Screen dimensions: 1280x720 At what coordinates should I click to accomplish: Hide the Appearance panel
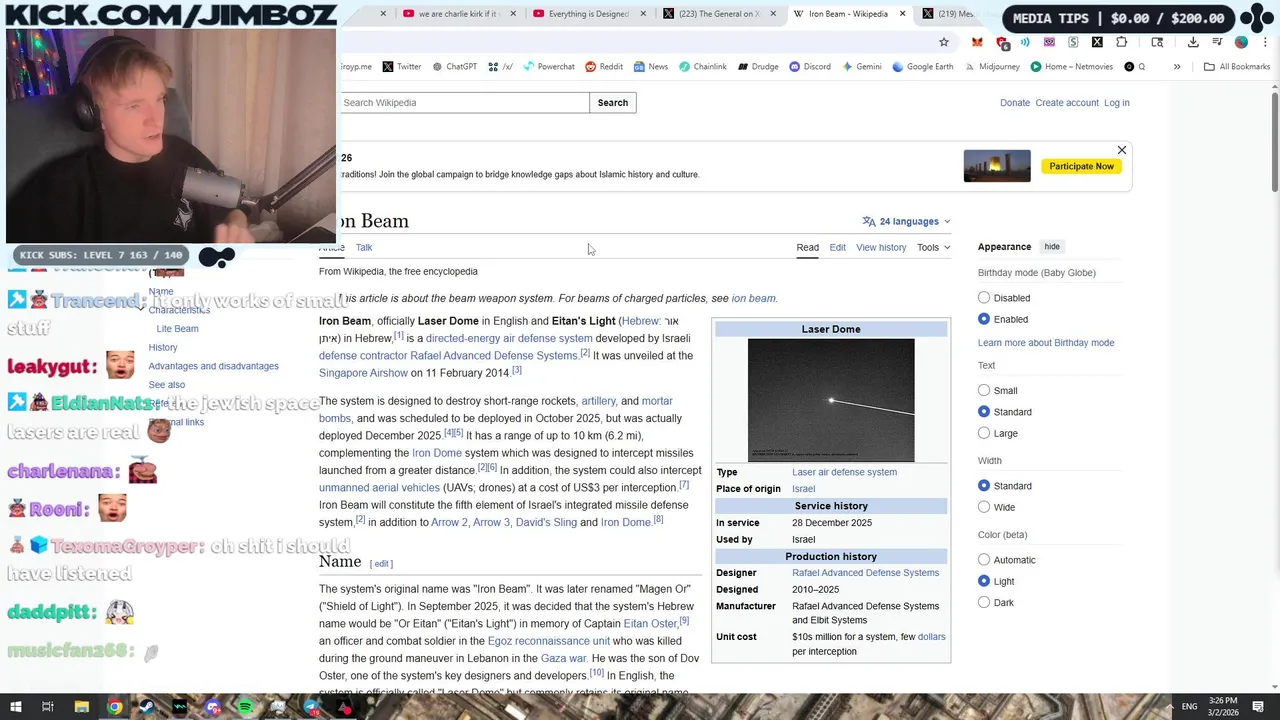(1052, 247)
